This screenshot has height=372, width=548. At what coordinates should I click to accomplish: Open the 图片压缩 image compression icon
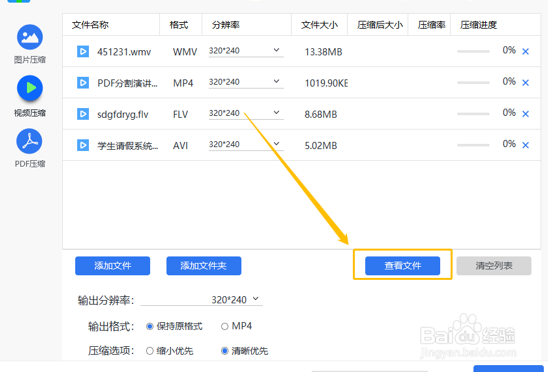click(x=30, y=37)
